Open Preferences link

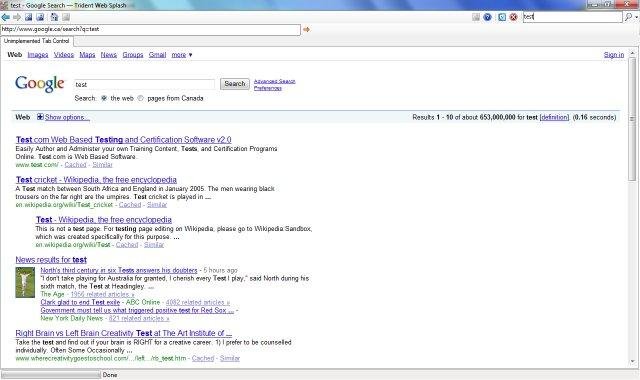pyautogui.click(x=268, y=88)
